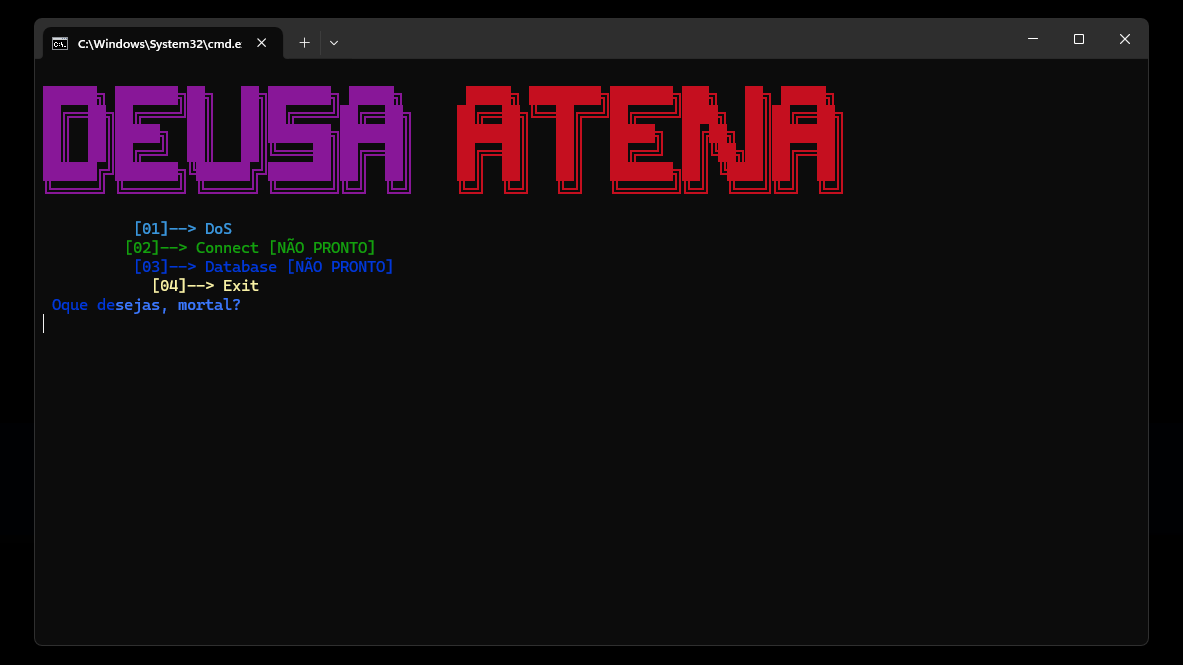Minimize the terminal window
The height and width of the screenshot is (665, 1183).
[x=1032, y=38]
